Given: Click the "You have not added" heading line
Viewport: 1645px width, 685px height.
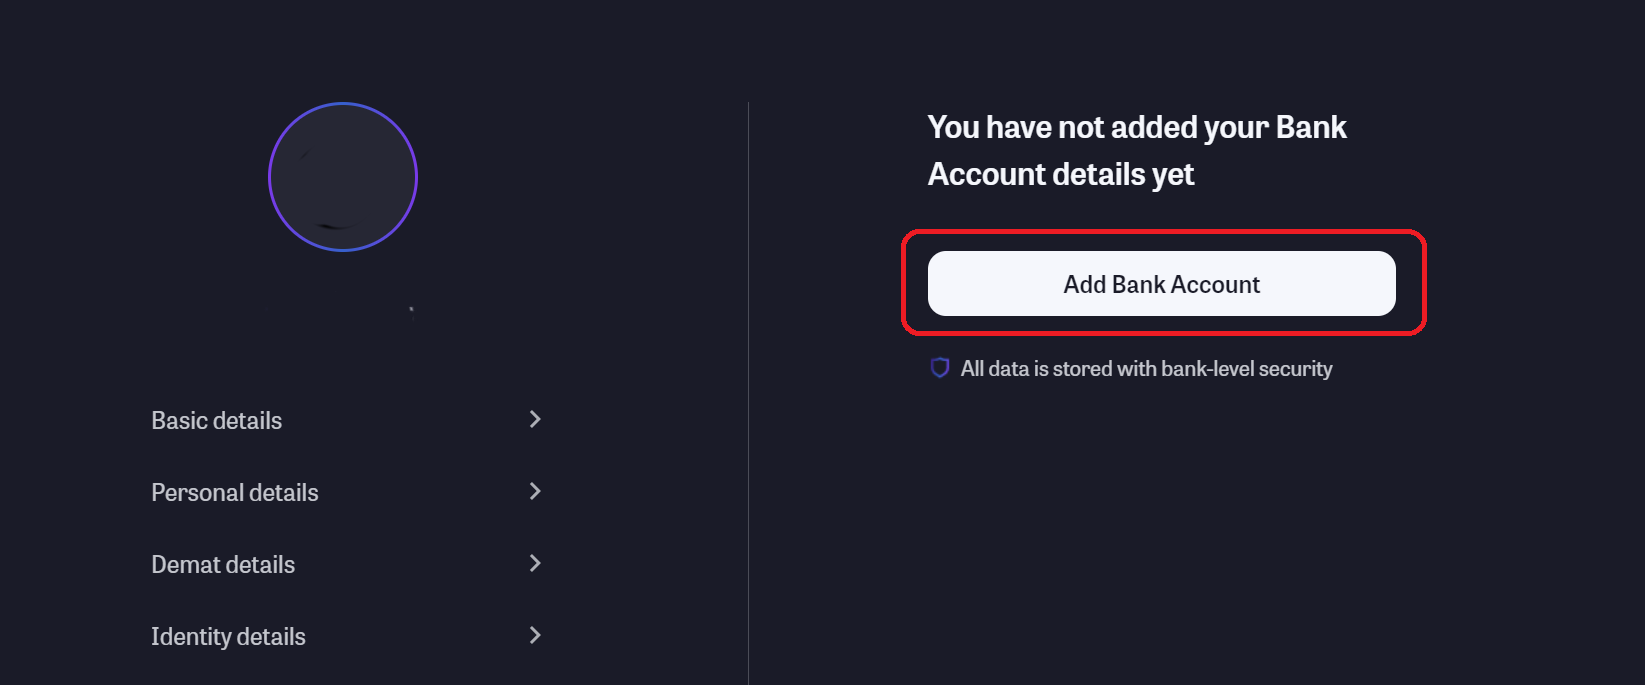Looking at the screenshot, I should [x=1100, y=128].
